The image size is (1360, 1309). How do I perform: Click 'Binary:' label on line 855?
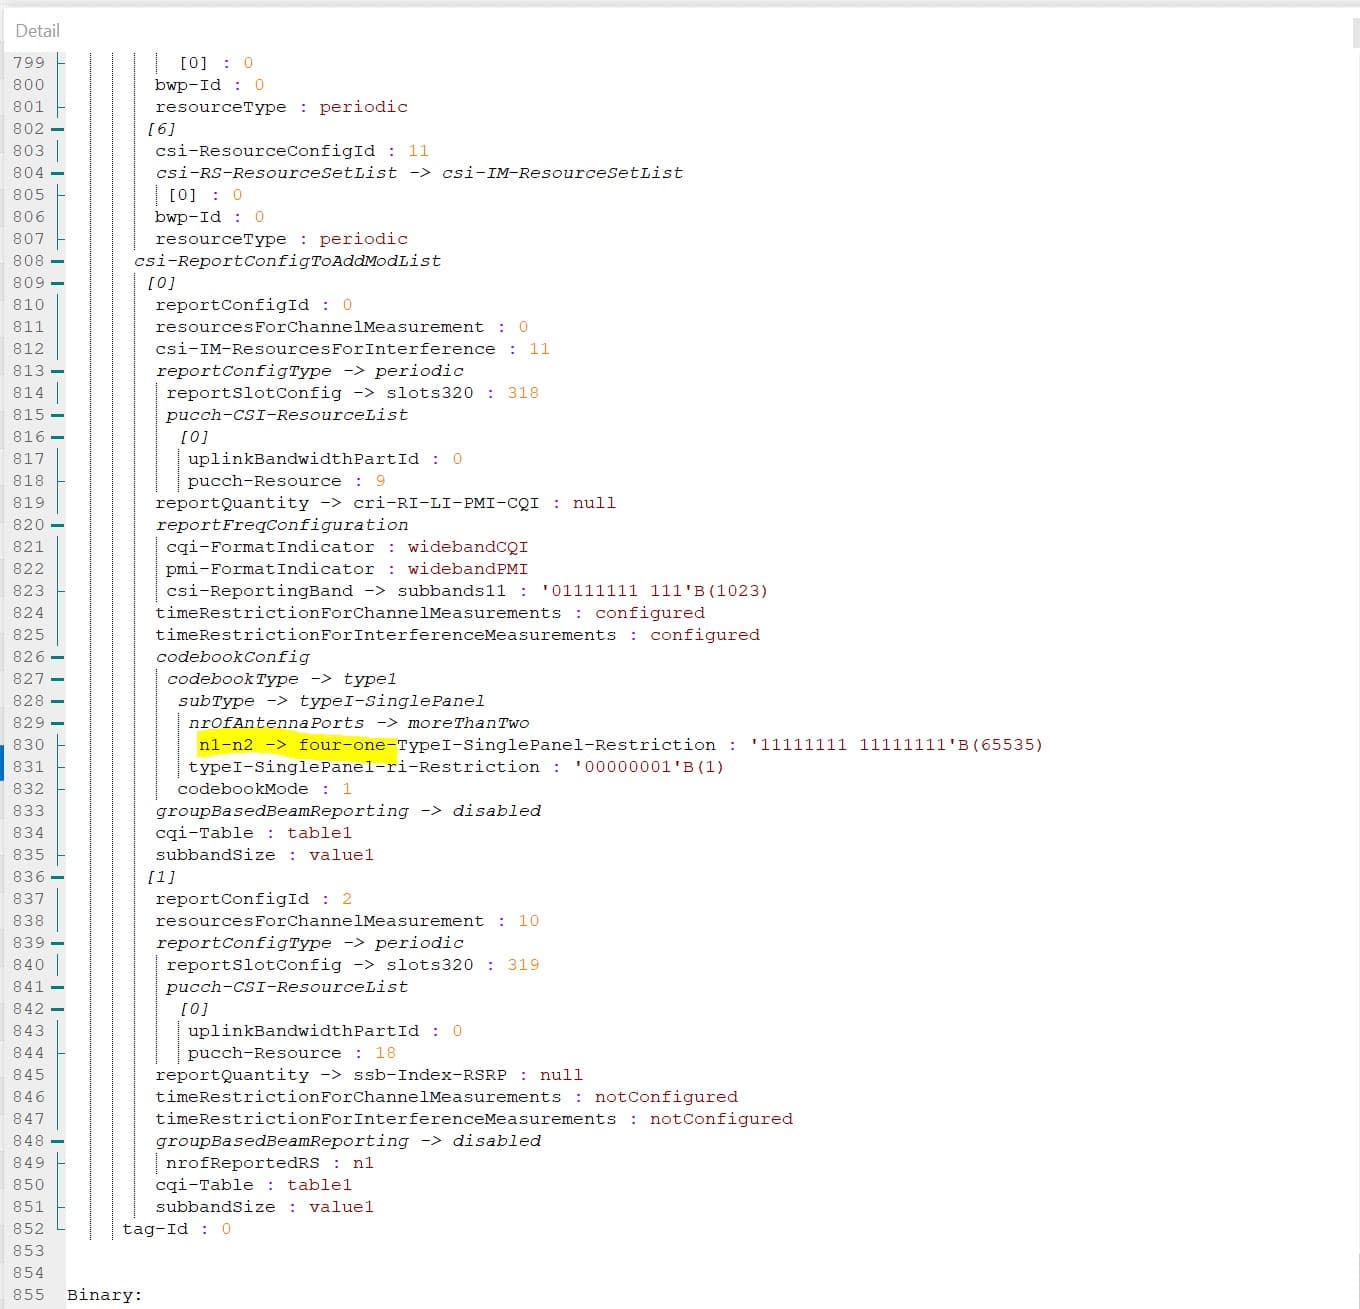click(x=105, y=1295)
